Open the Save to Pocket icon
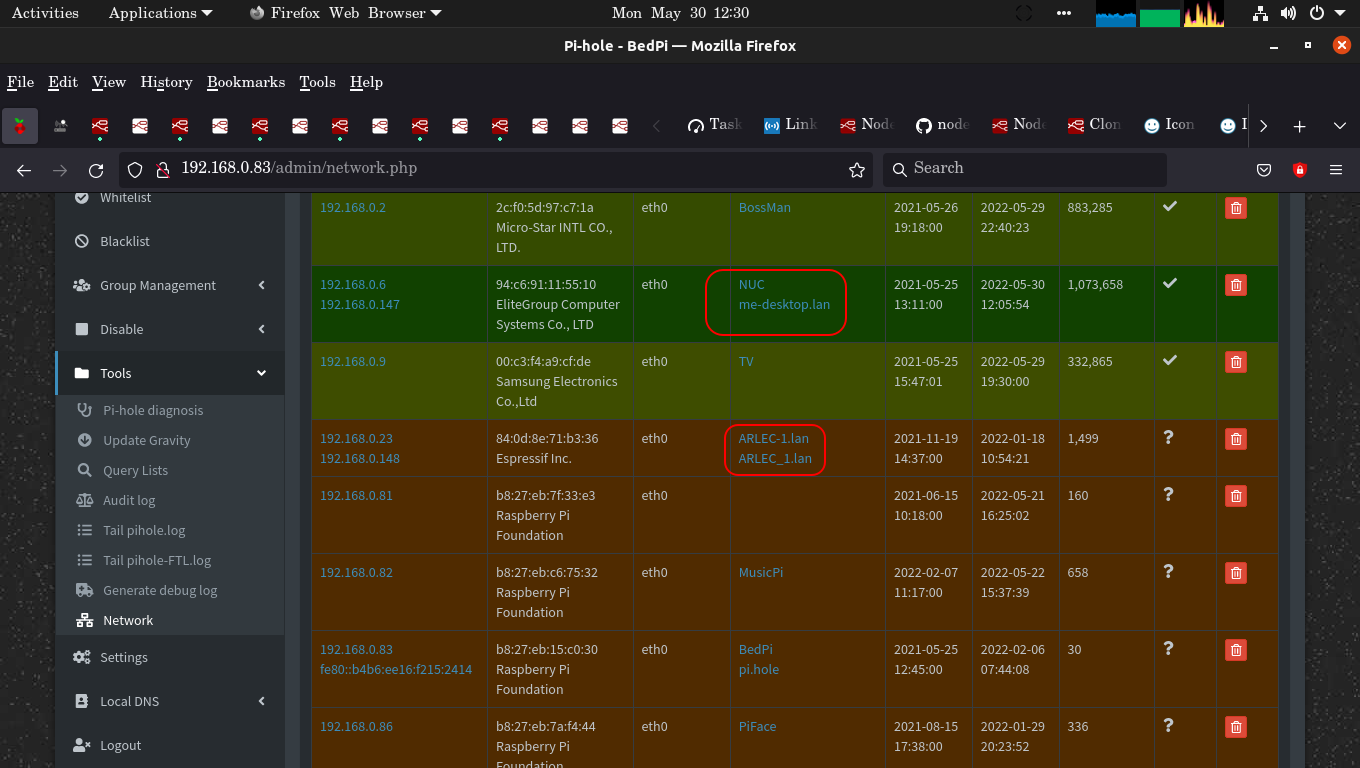 click(x=1264, y=170)
